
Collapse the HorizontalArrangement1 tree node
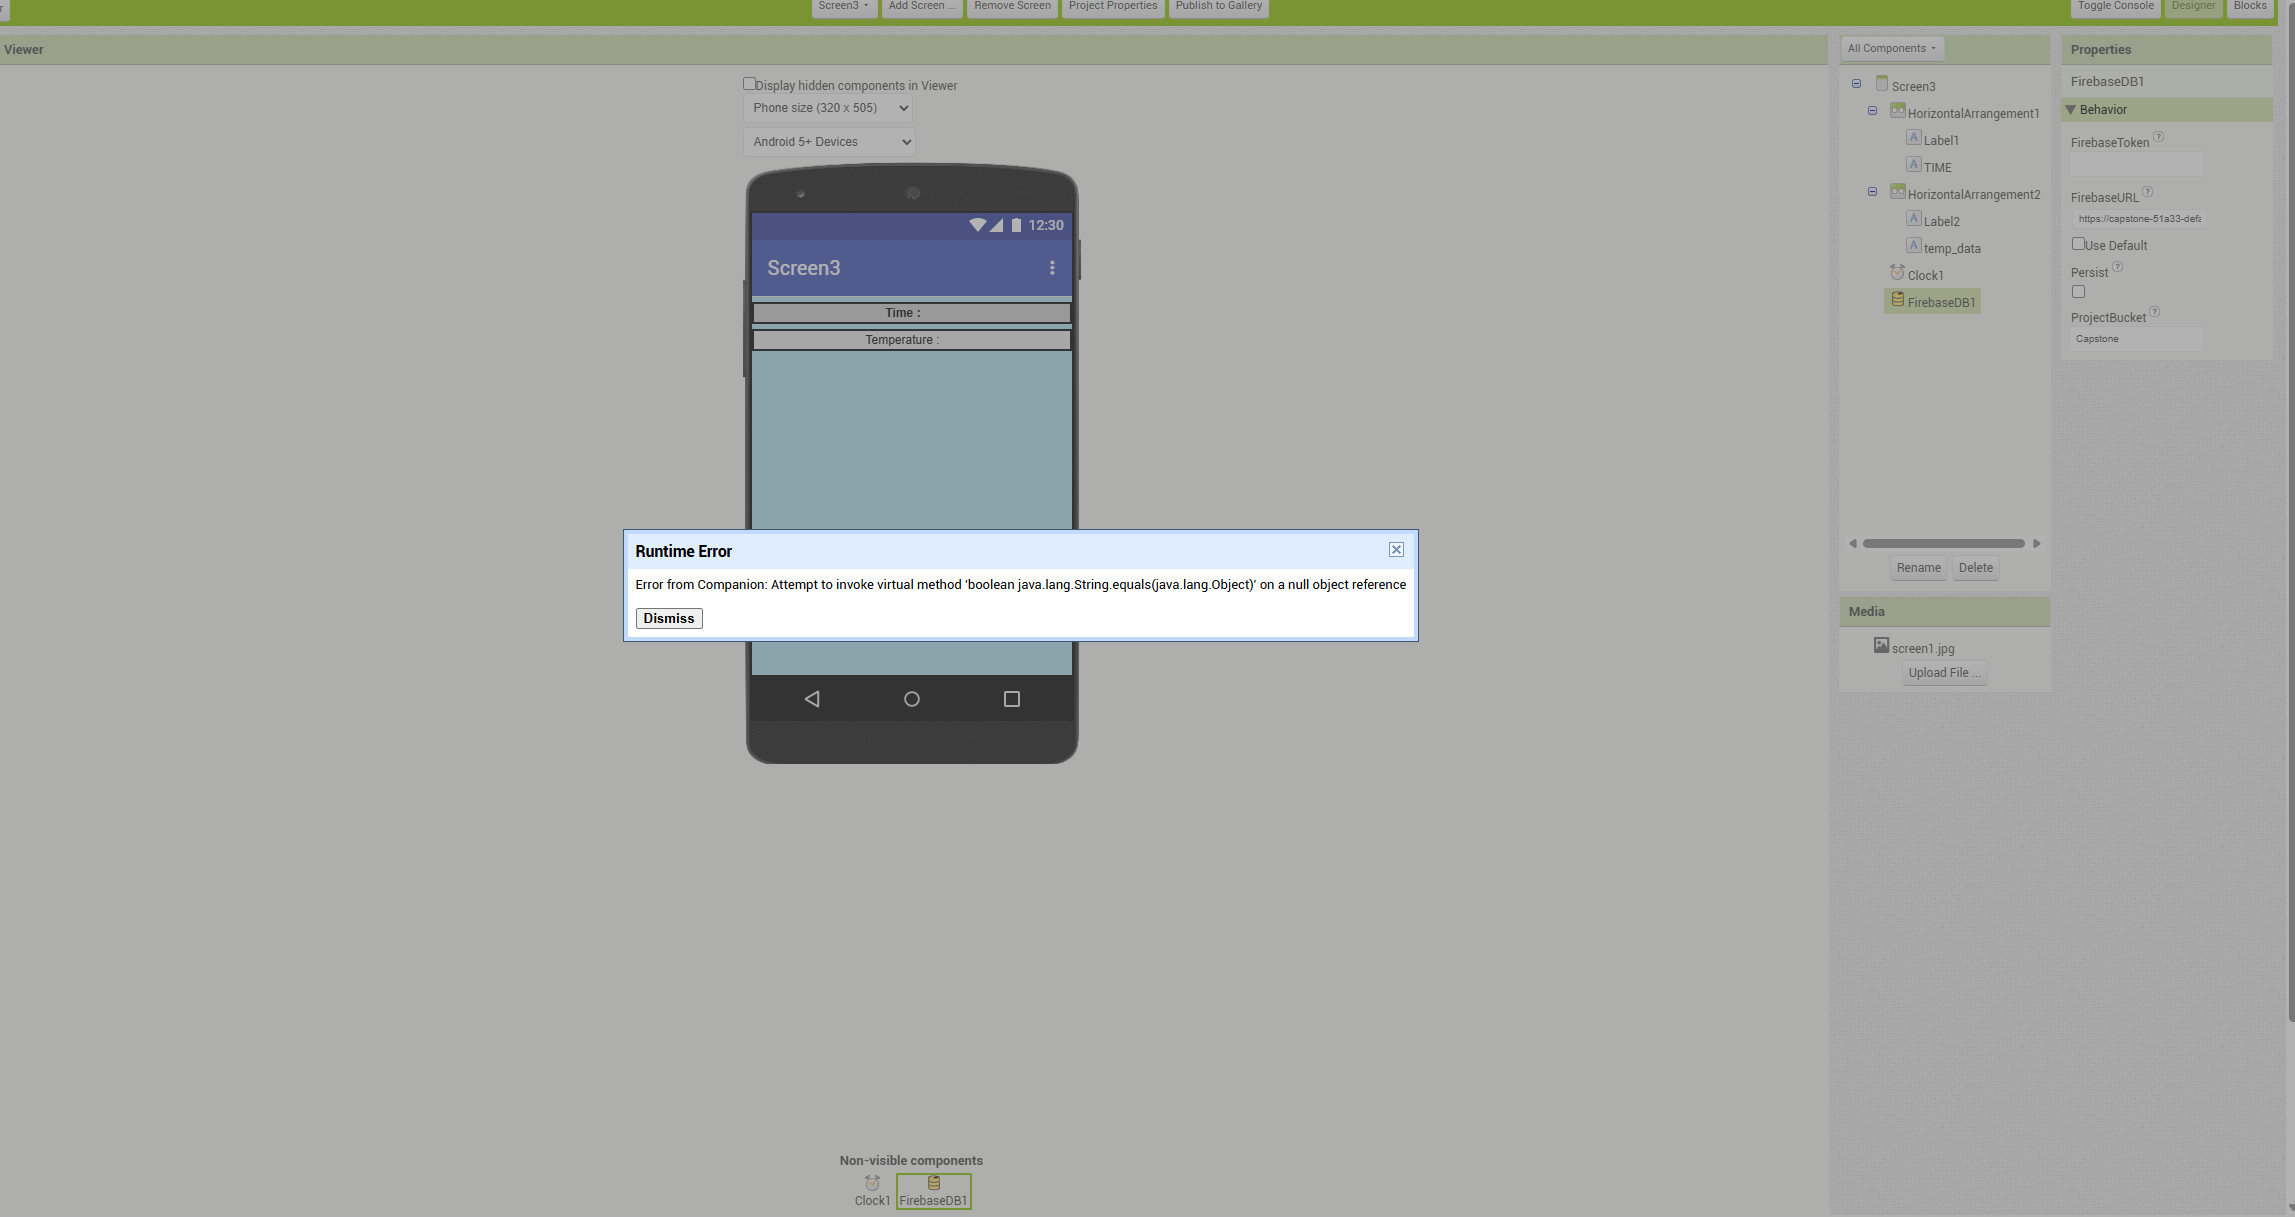pyautogui.click(x=1872, y=111)
